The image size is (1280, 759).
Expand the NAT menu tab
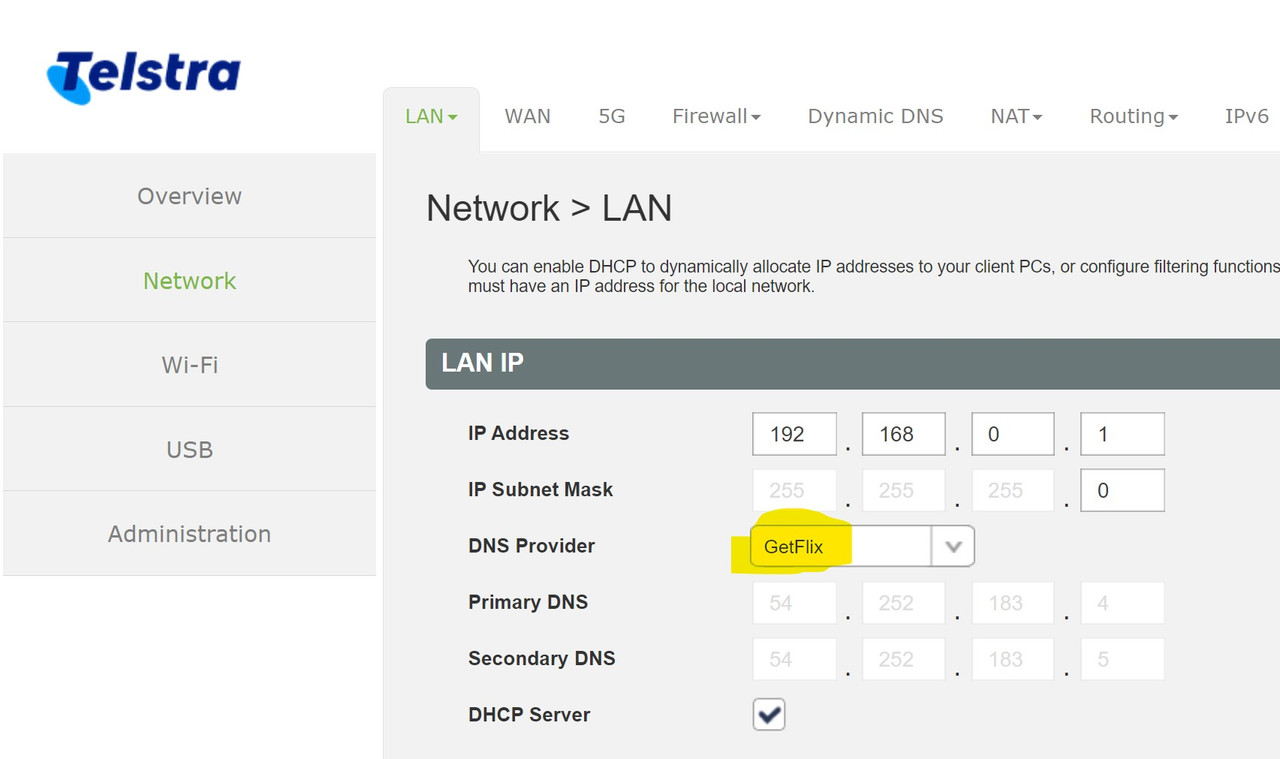coord(1016,116)
